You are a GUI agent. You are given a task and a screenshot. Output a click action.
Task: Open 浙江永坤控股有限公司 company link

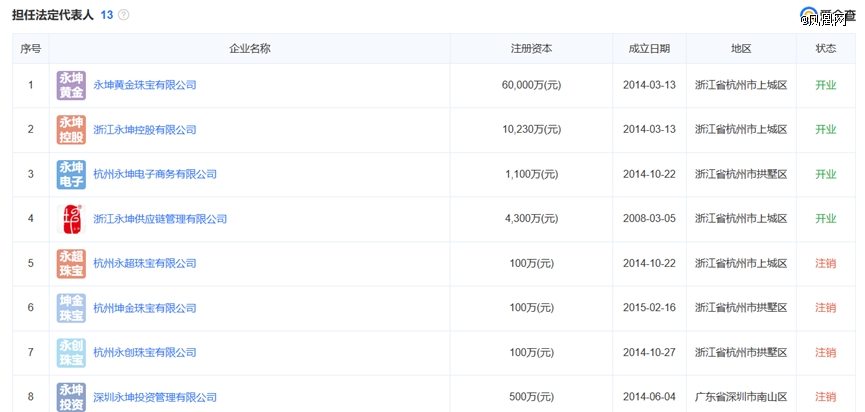(144, 130)
